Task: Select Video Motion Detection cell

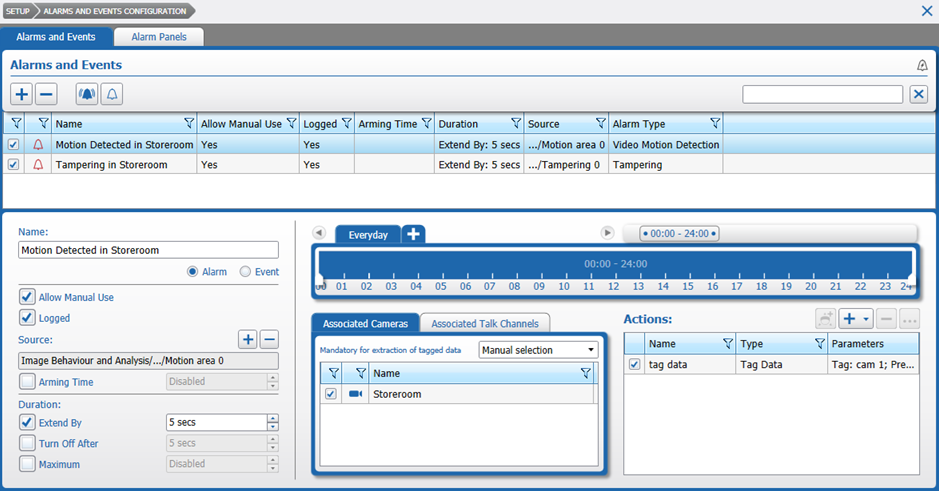Action: pyautogui.click(x=666, y=144)
